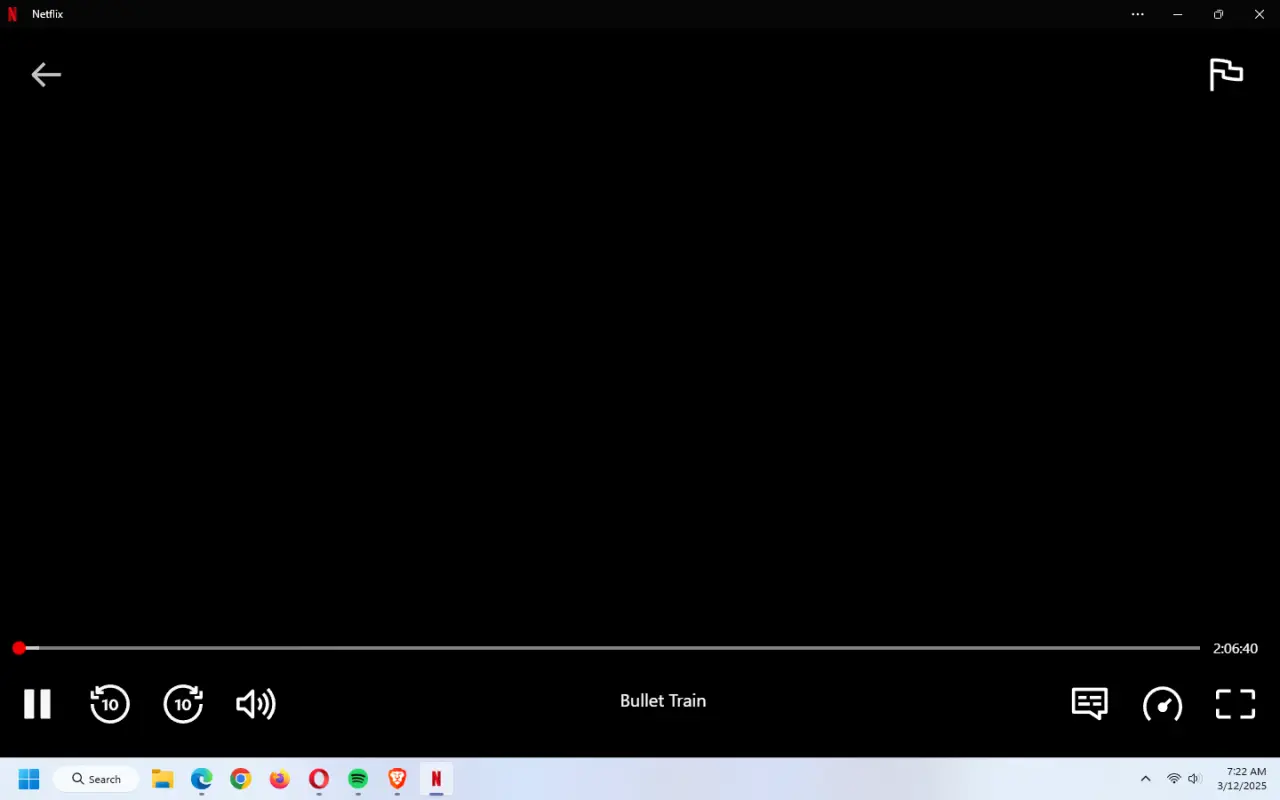Image resolution: width=1280 pixels, height=800 pixels.
Task: Restore down the Netflix window
Action: click(x=1218, y=14)
